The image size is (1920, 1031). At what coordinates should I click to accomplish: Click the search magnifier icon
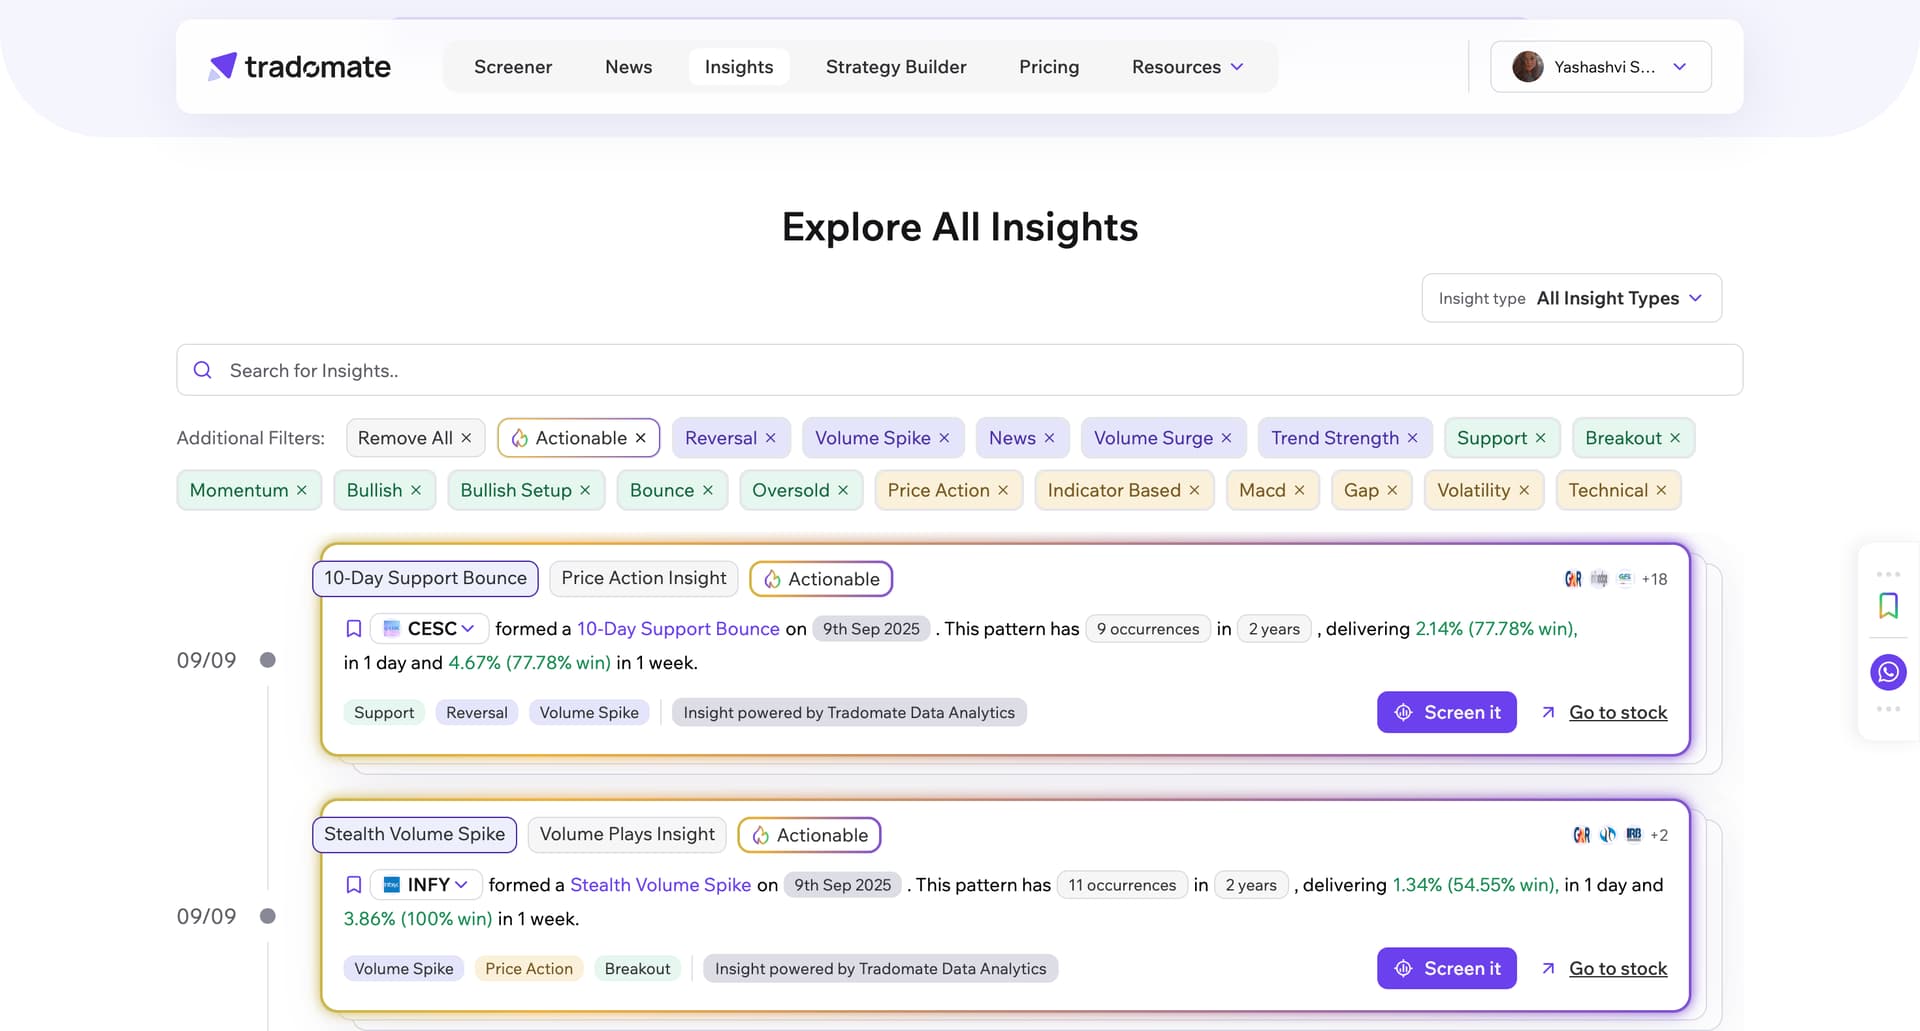point(202,370)
